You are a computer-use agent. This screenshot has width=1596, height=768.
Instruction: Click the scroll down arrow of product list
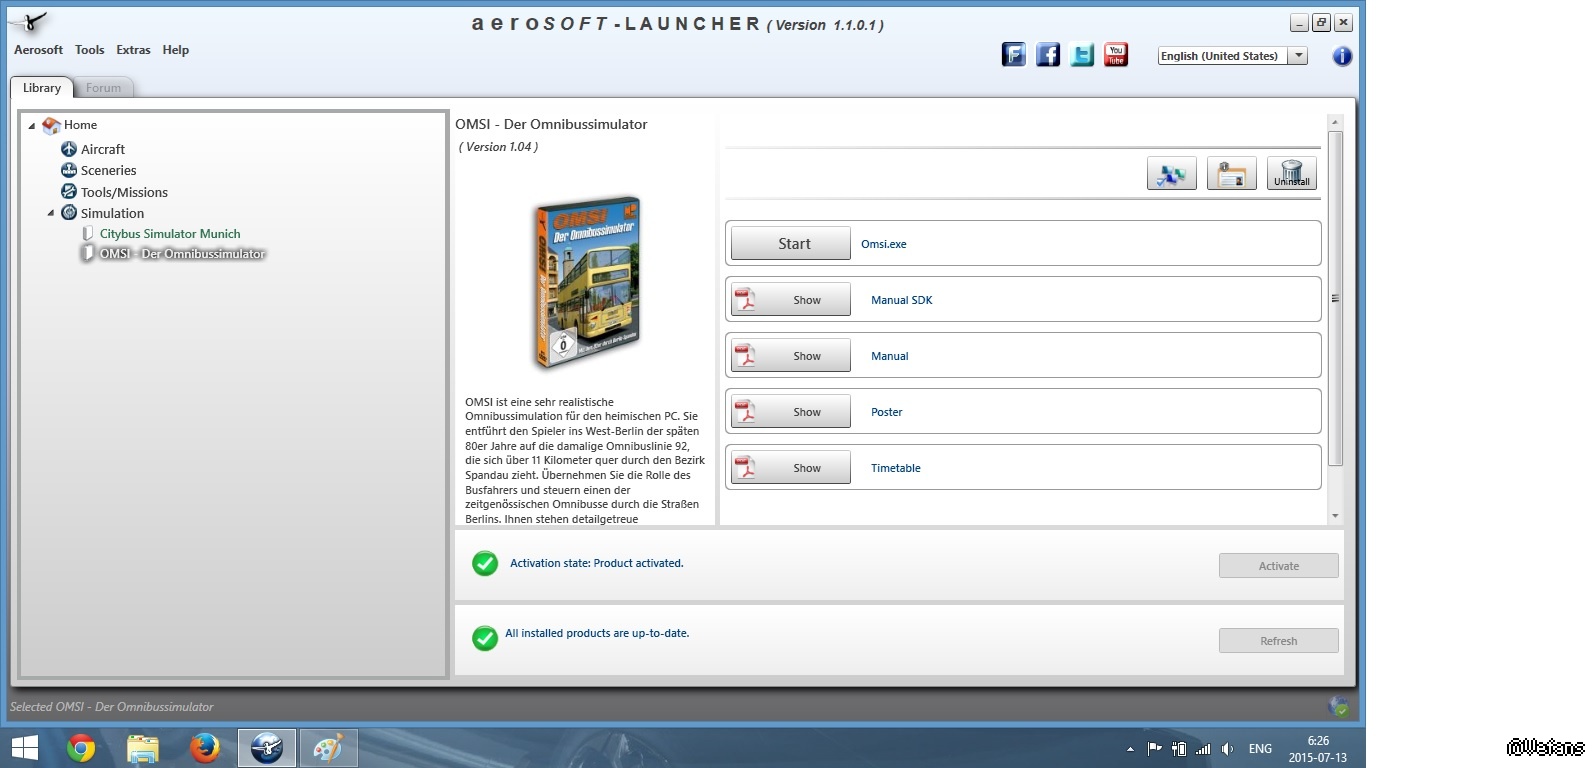point(1335,516)
